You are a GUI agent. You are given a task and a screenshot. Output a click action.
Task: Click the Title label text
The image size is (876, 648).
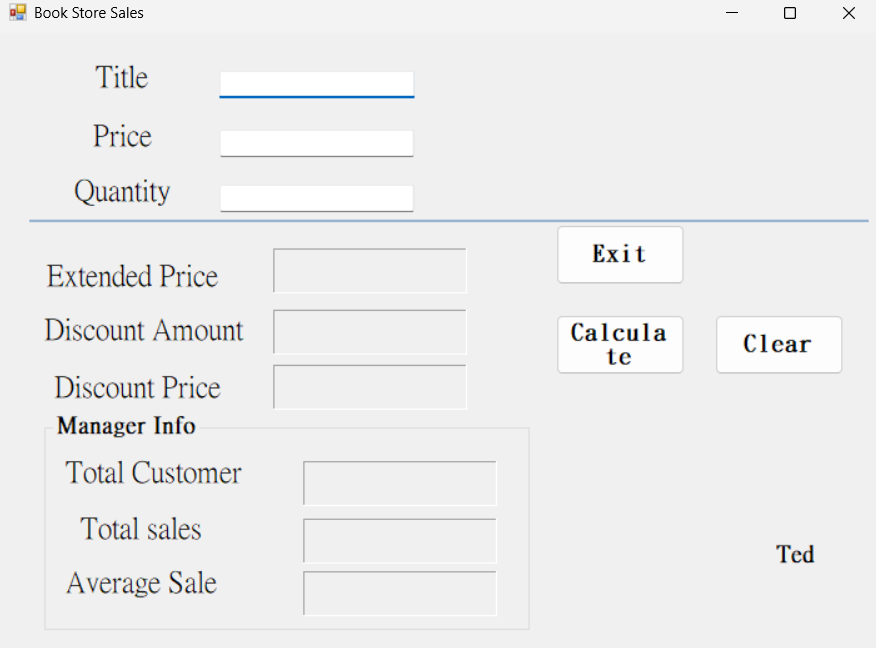[x=122, y=78]
